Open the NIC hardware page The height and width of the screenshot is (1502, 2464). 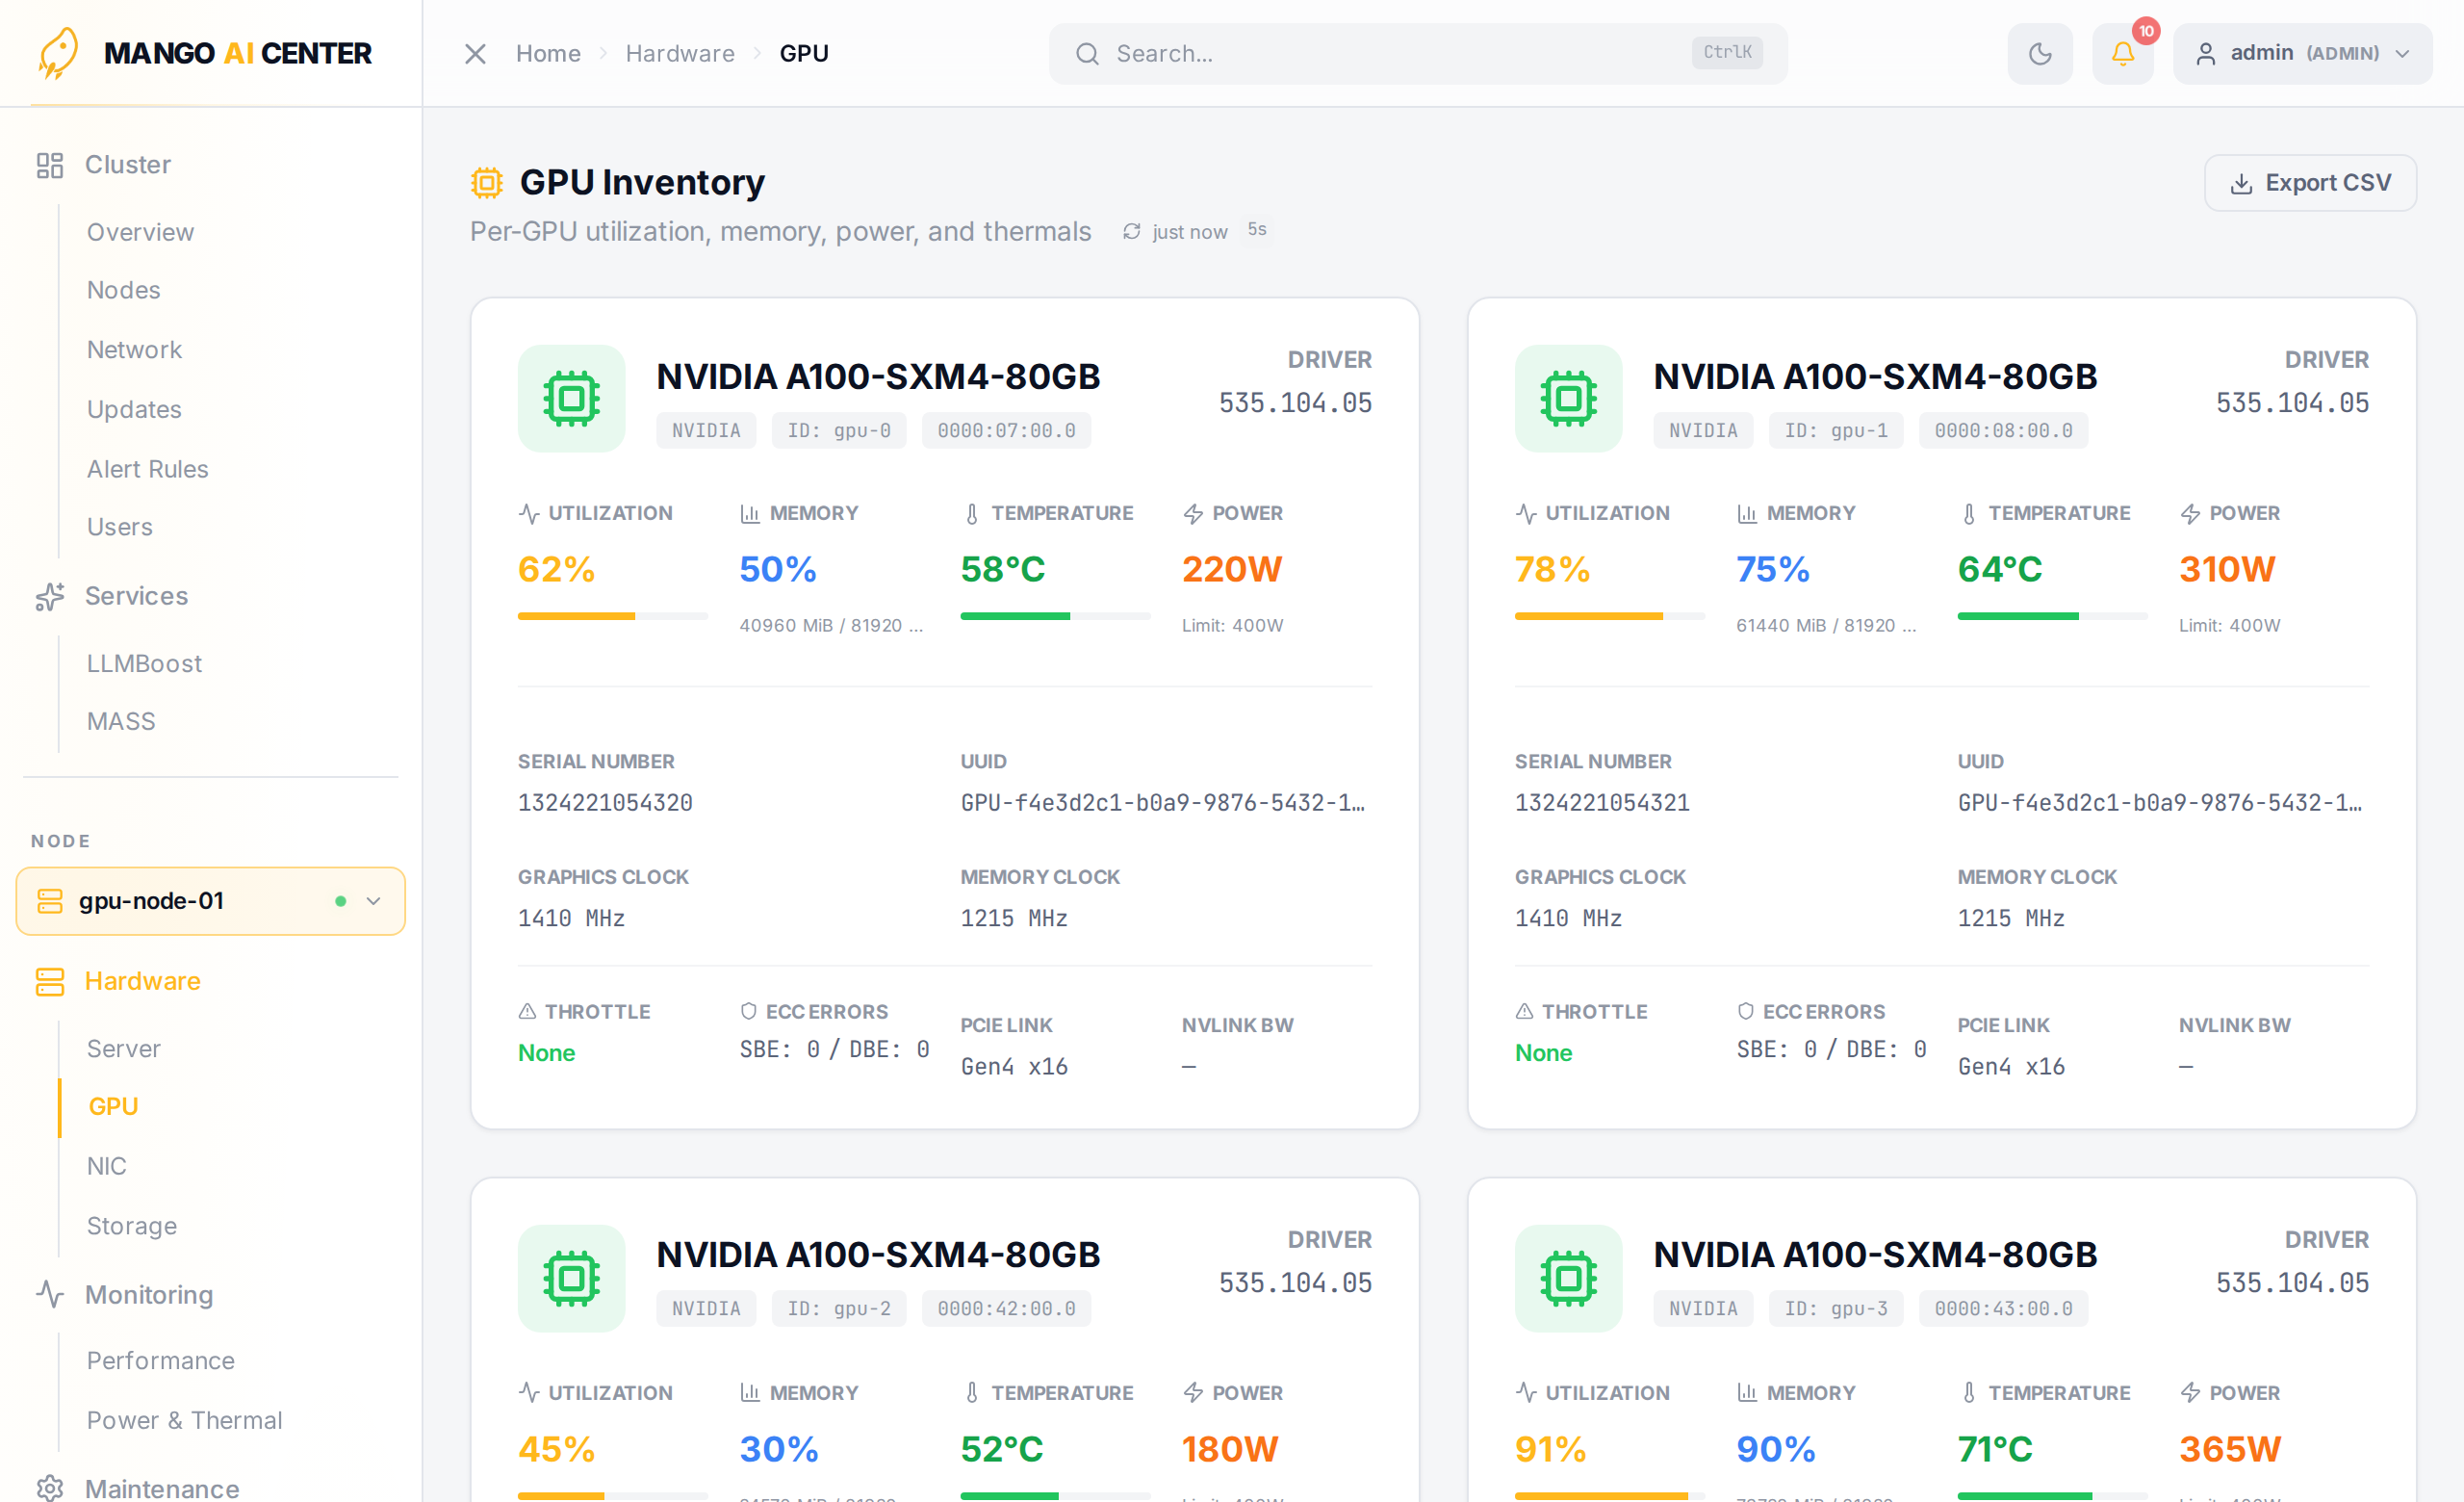(x=106, y=1167)
